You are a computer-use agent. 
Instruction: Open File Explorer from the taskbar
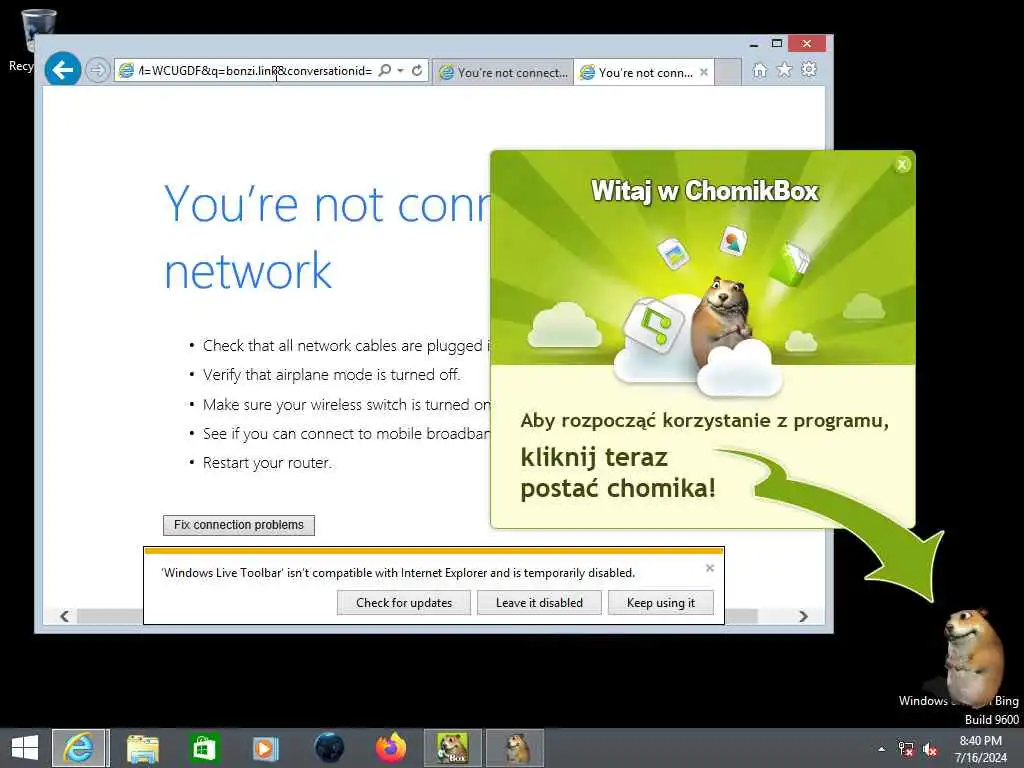point(143,748)
